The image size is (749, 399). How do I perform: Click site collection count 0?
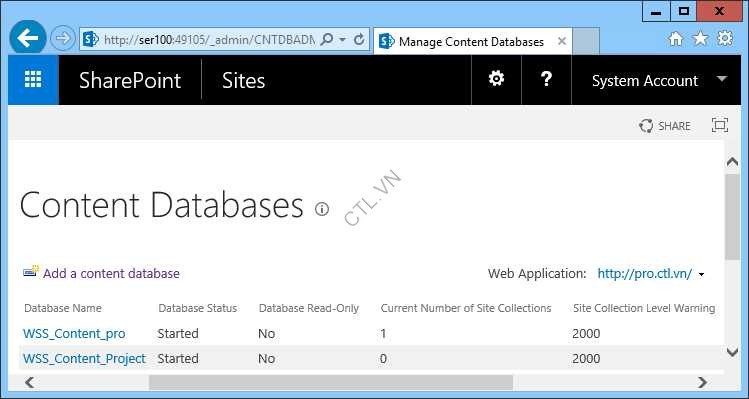pyautogui.click(x=384, y=358)
